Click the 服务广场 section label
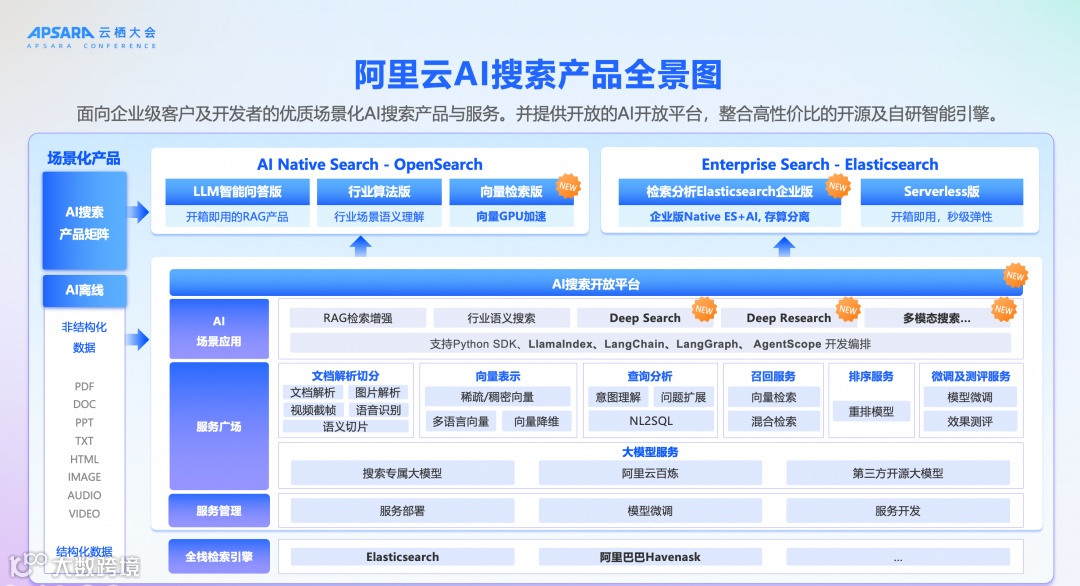The image size is (1080, 586). click(x=219, y=426)
